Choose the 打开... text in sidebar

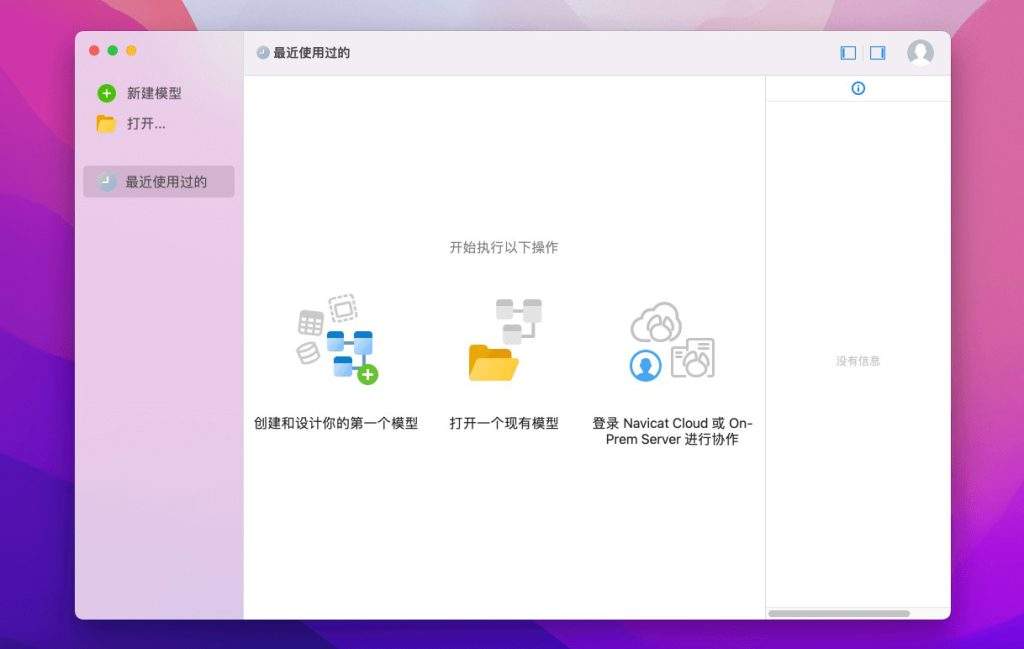tap(146, 124)
